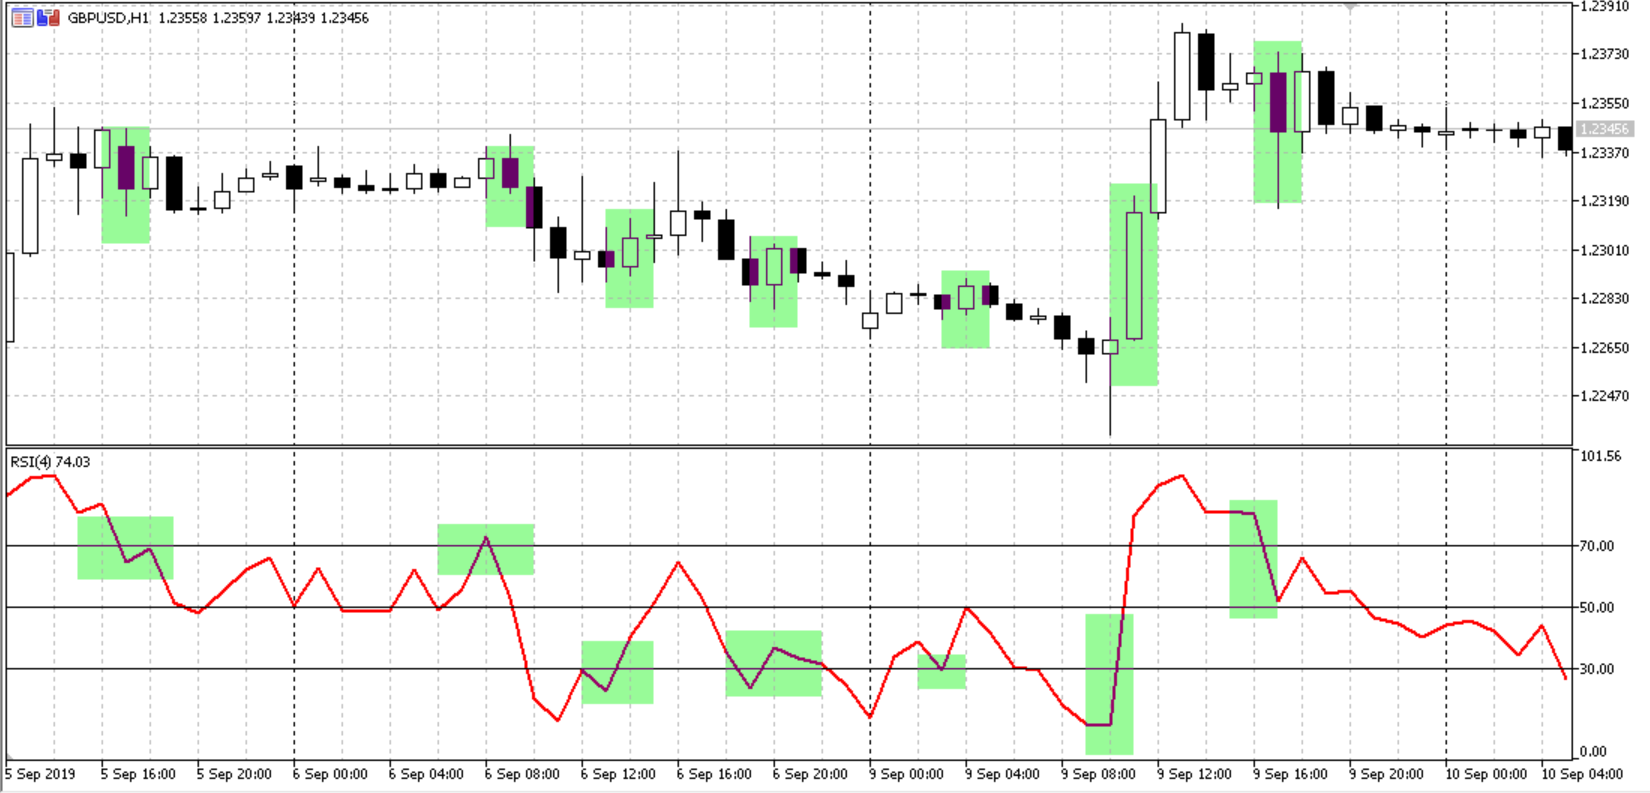Click price scale value 1.23010
Image resolution: width=1650 pixels, height=793 pixels.
[x=1606, y=250]
